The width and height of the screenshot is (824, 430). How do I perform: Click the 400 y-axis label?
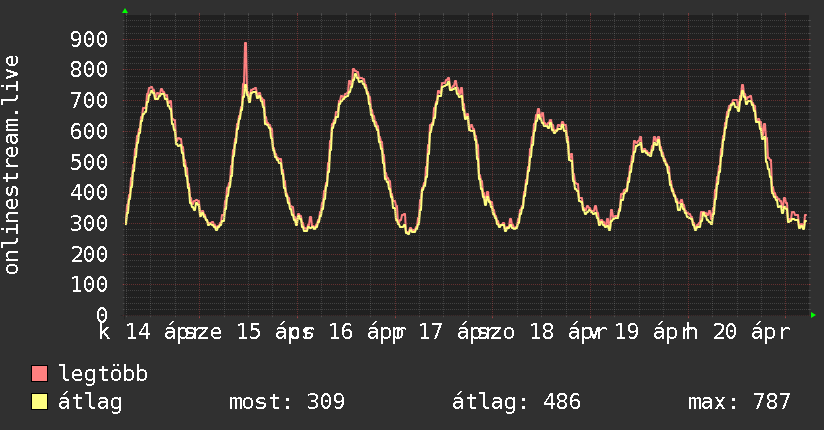click(89, 192)
